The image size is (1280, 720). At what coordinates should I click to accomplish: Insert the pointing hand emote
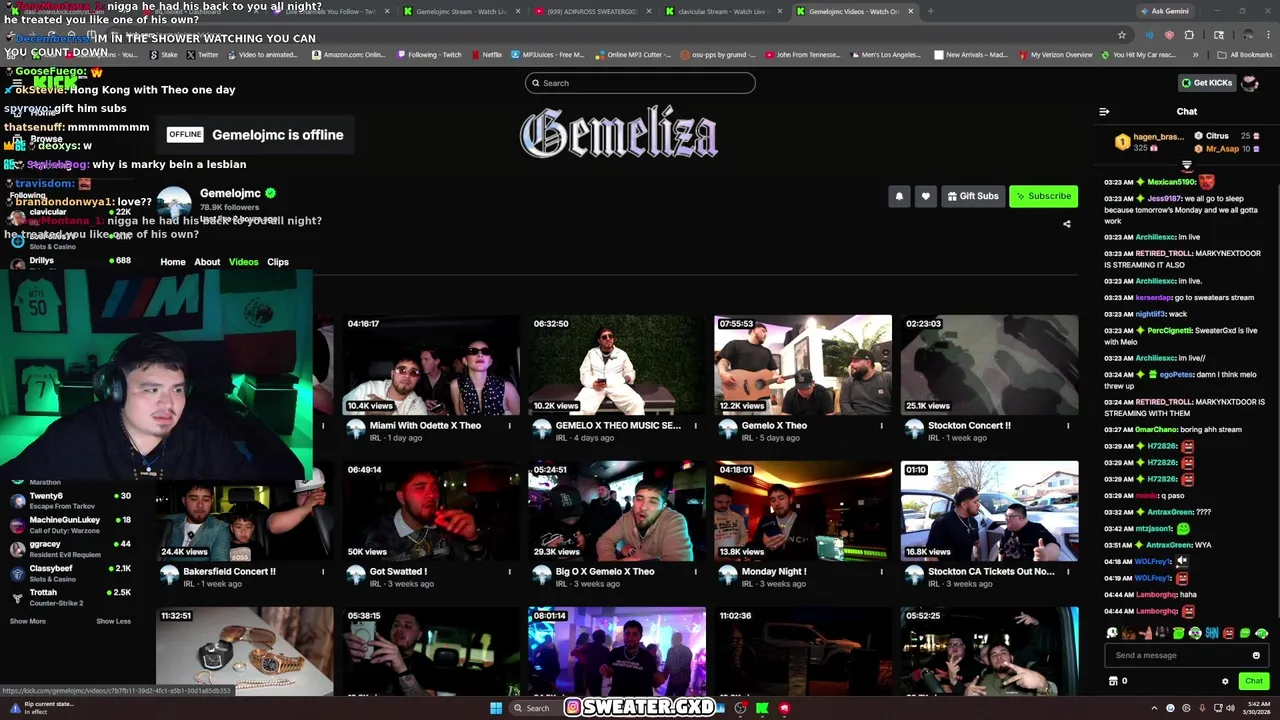(1145, 633)
